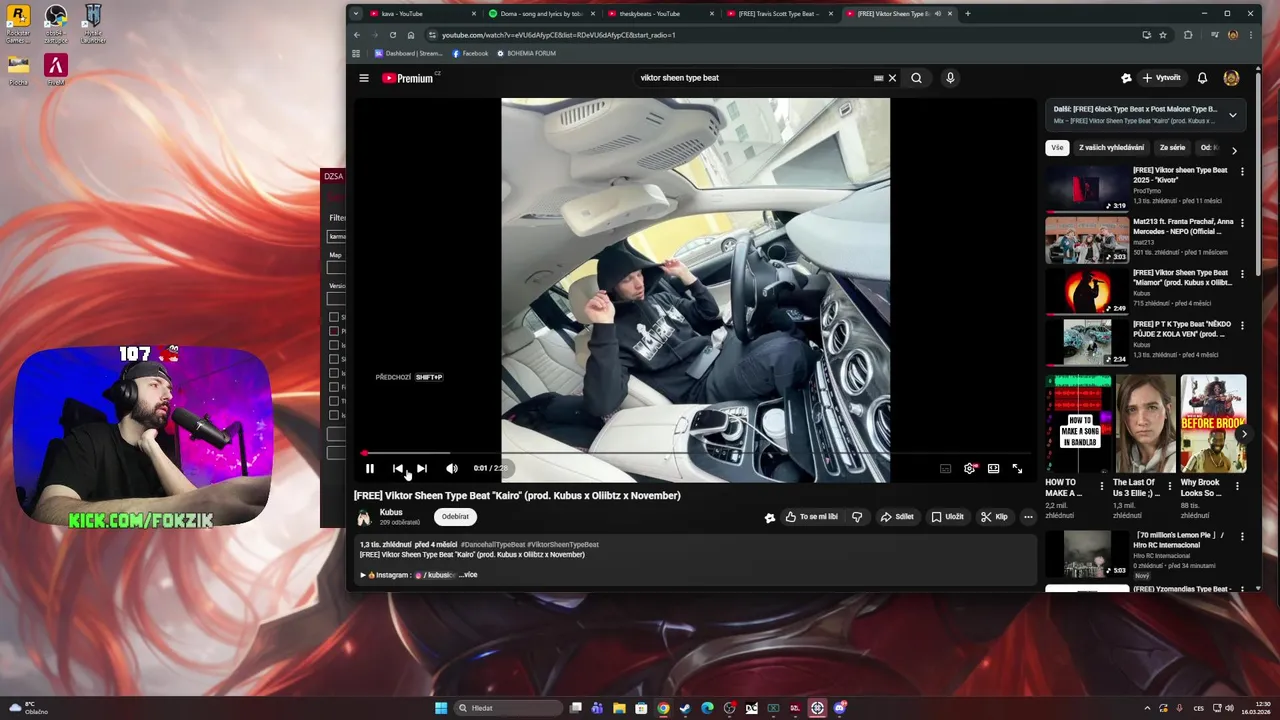Switch to 'theskybeats - YouTube' tab

tap(660, 14)
